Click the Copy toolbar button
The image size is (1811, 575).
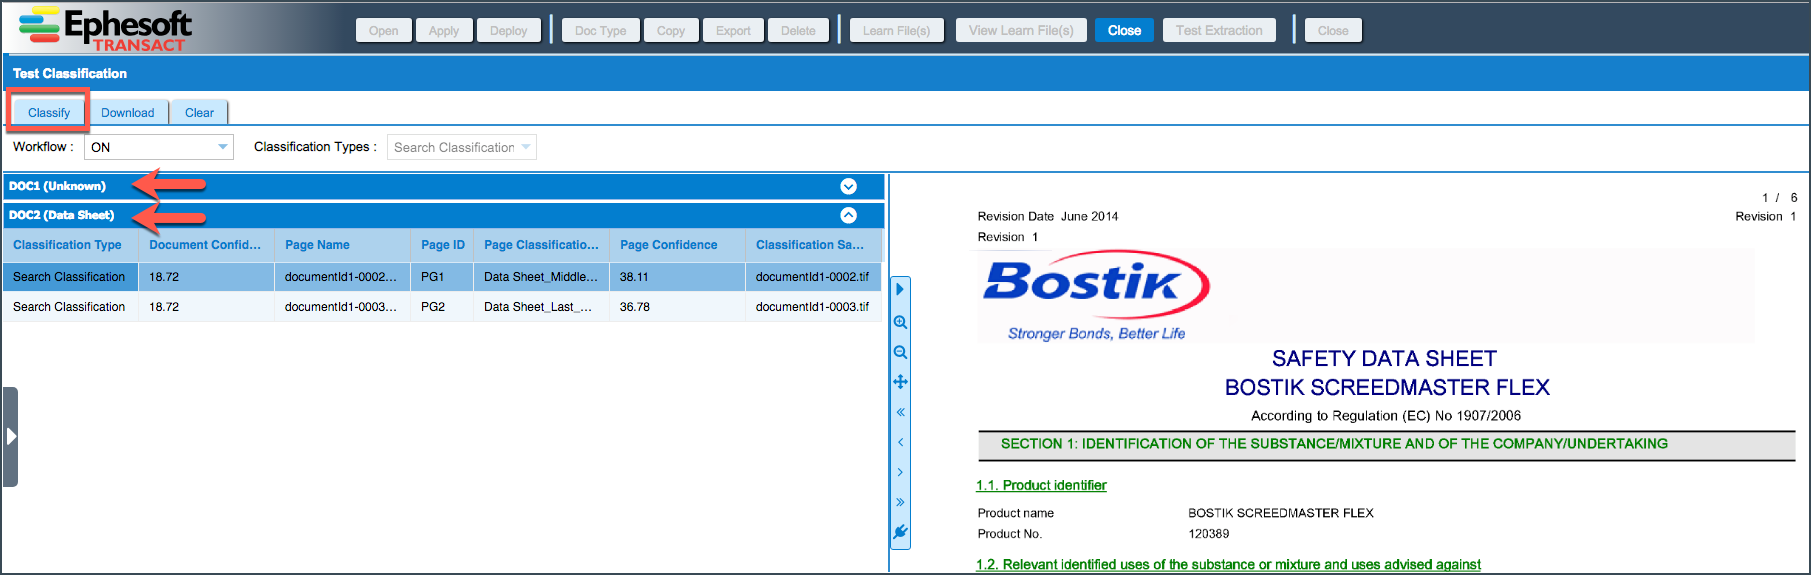click(671, 31)
